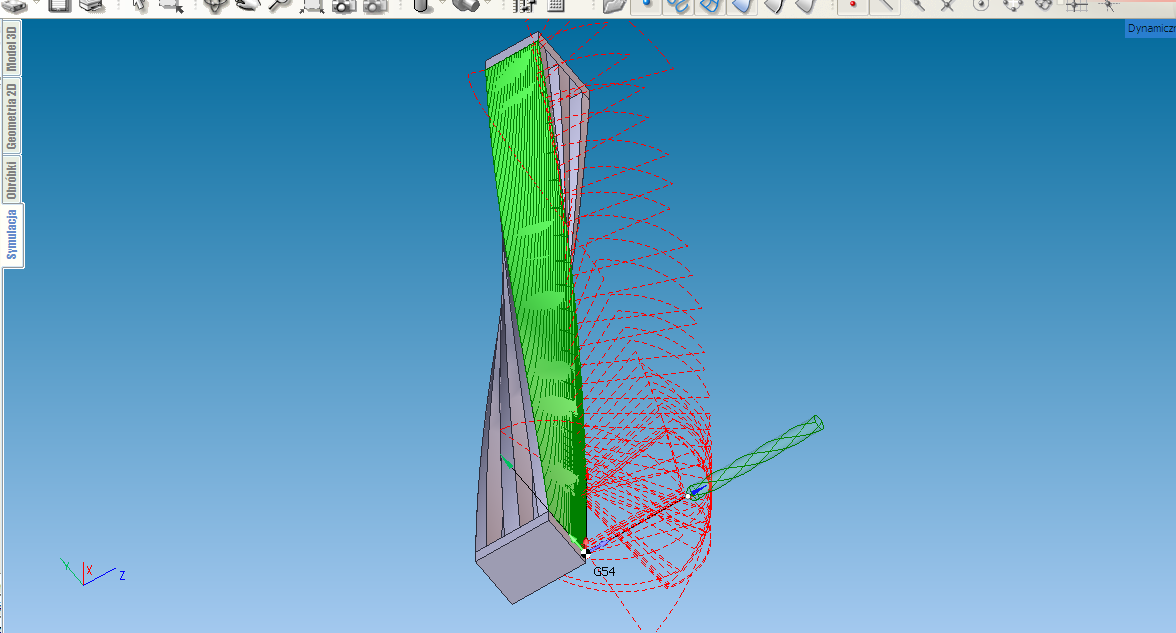Enable the endpoint snap icon
The width and height of the screenshot is (1176, 633).
pyautogui.click(x=916, y=5)
